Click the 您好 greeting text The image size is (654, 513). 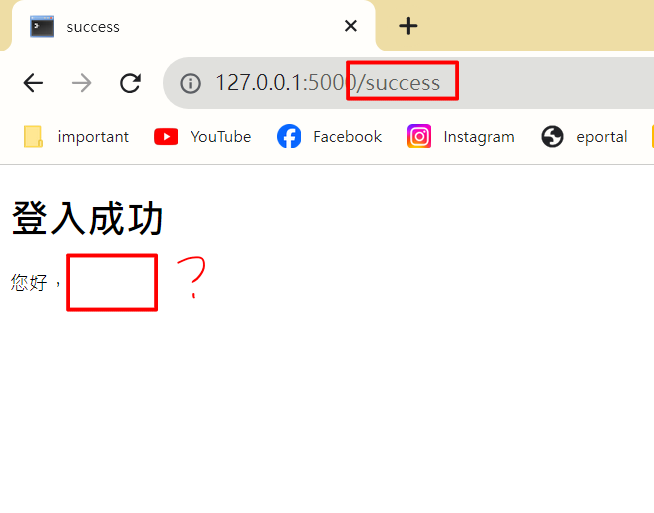29,282
